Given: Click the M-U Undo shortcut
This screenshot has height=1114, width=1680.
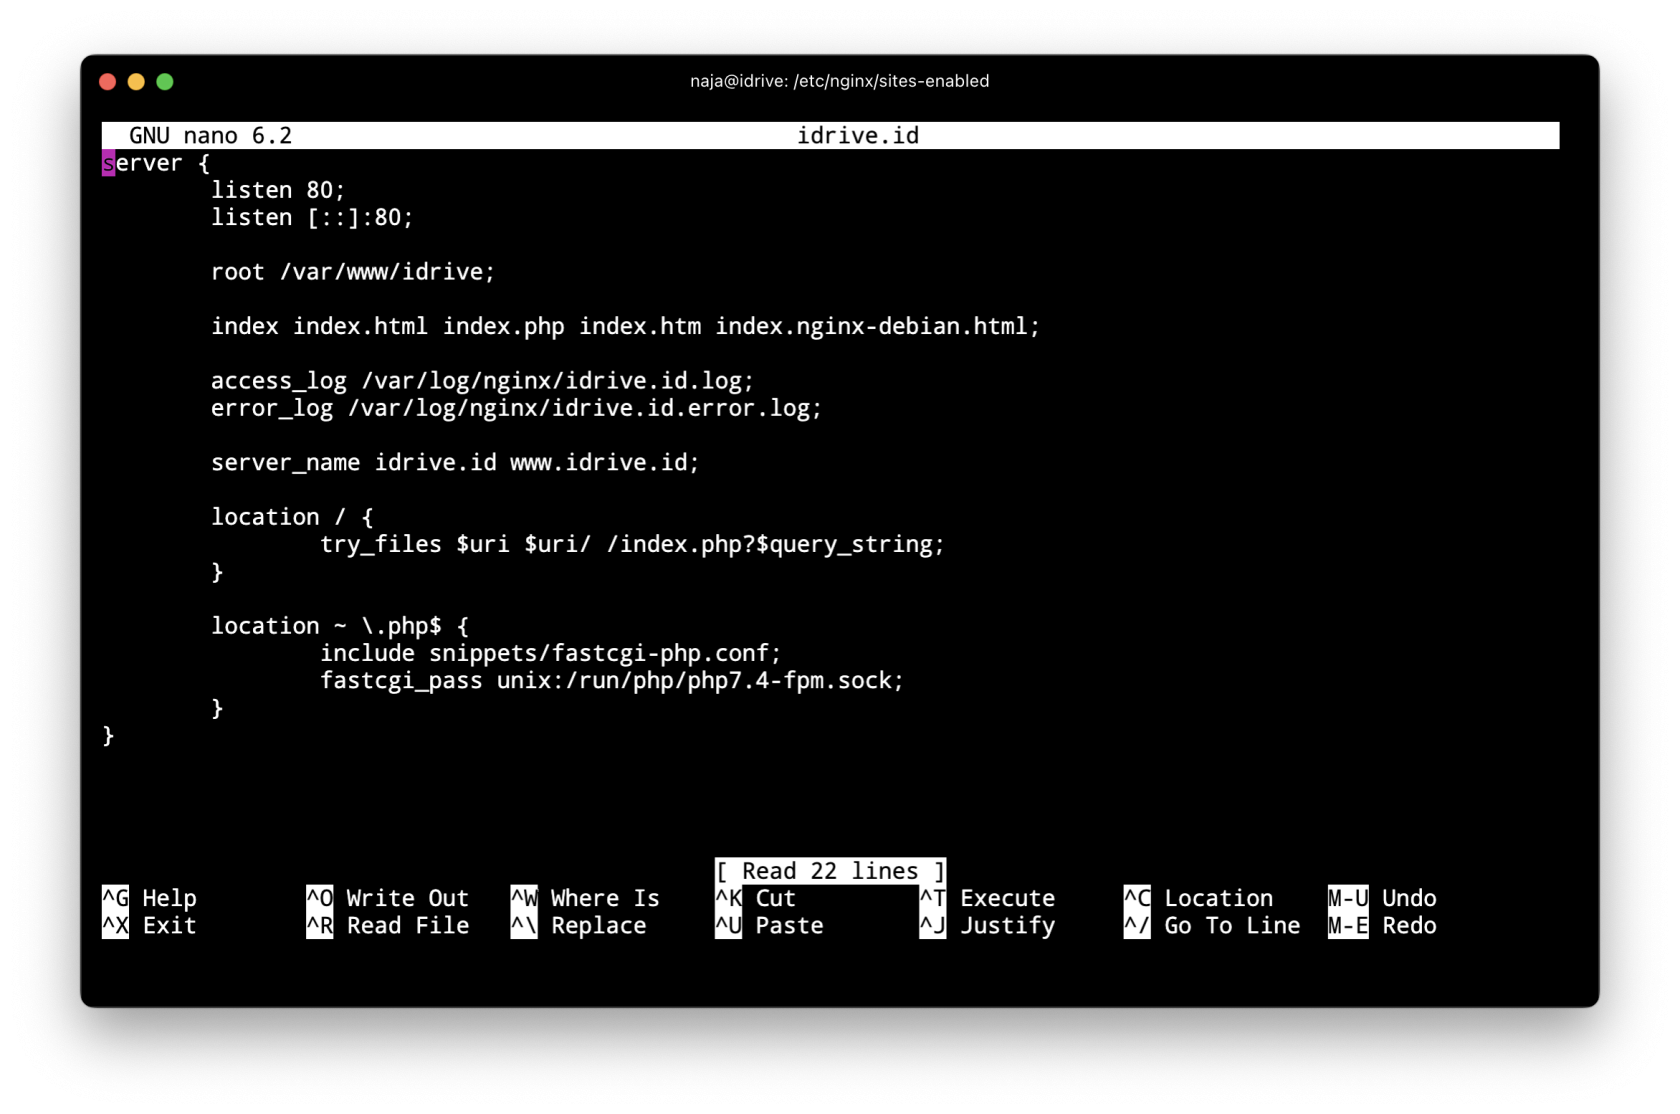Looking at the screenshot, I should click(1382, 898).
